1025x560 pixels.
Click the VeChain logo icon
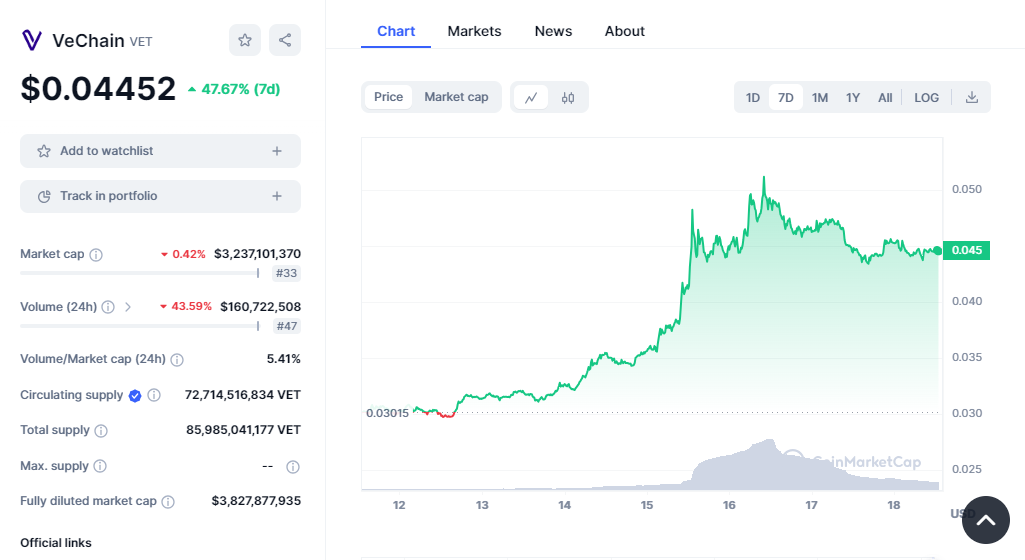31,41
